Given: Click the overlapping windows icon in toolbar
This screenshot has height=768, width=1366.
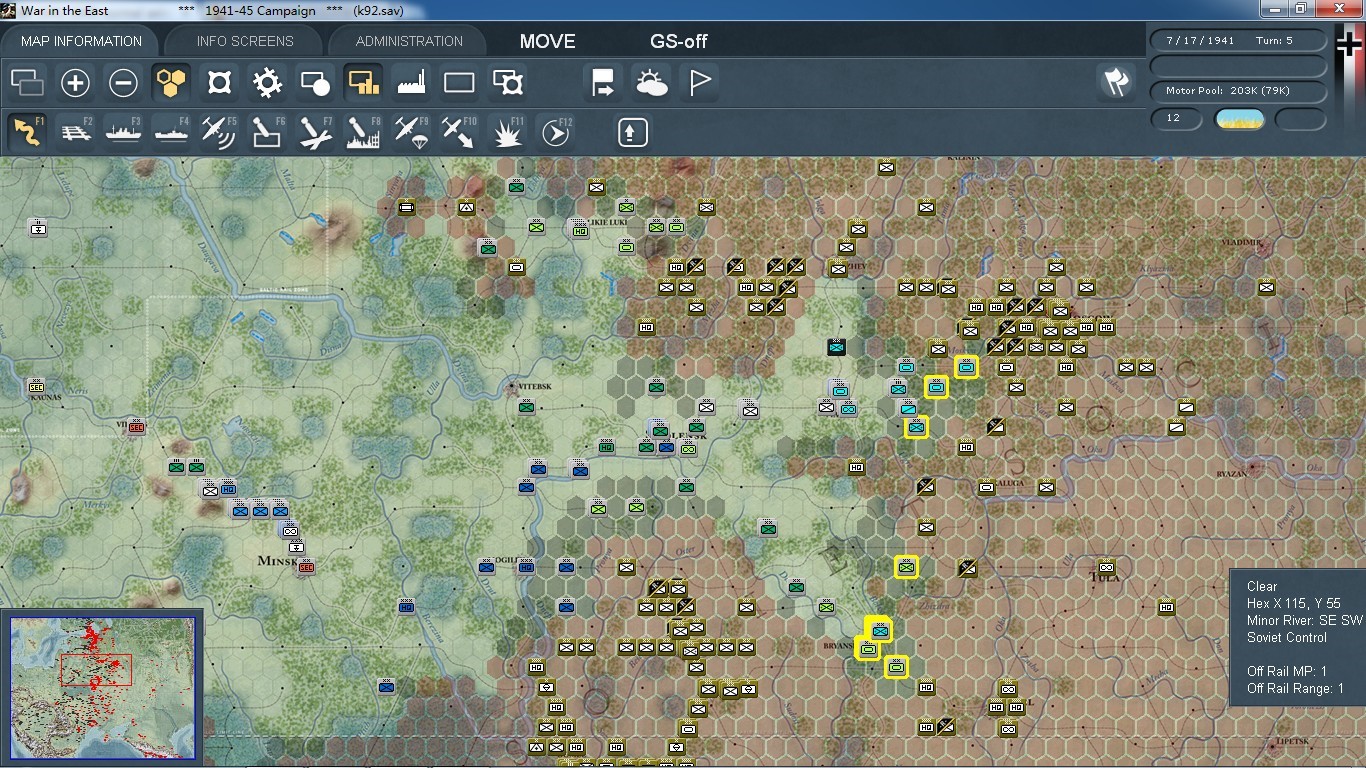Looking at the screenshot, I should pyautogui.click(x=27, y=82).
